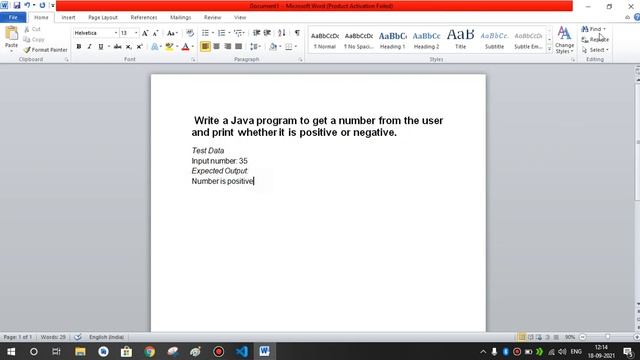Select Align Text Right
This screenshot has width=640, height=360.
click(x=227, y=47)
